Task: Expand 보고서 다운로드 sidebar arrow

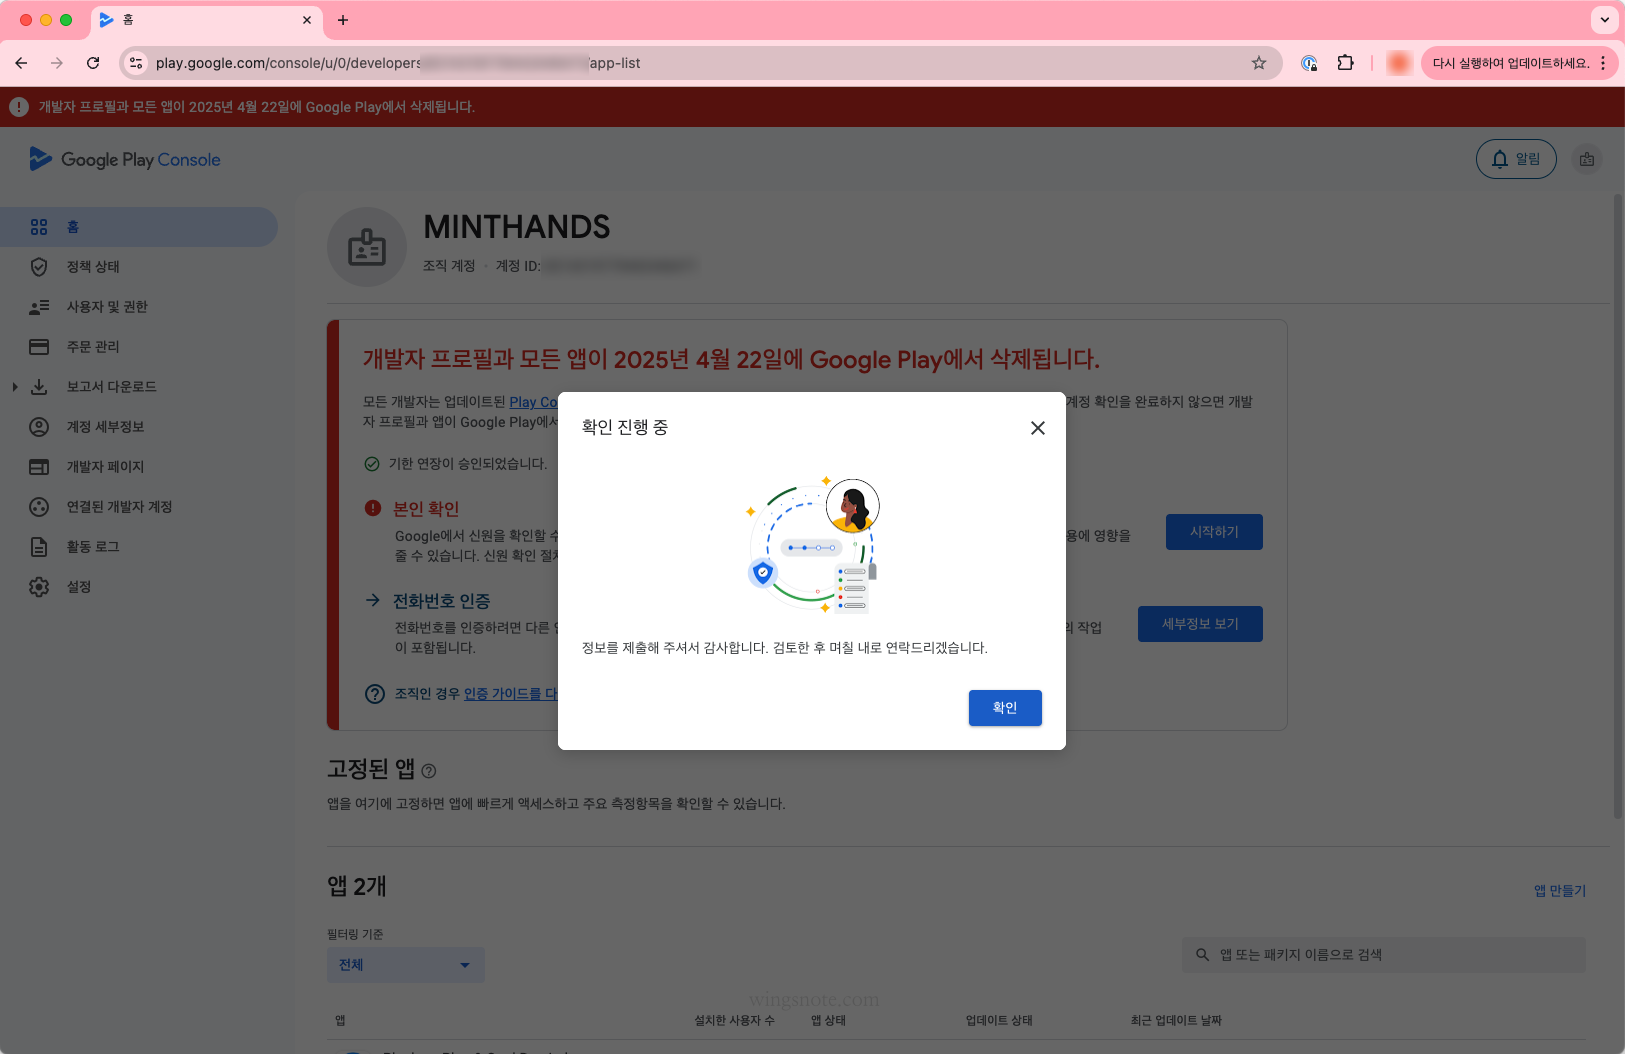Action: pyautogui.click(x=14, y=387)
